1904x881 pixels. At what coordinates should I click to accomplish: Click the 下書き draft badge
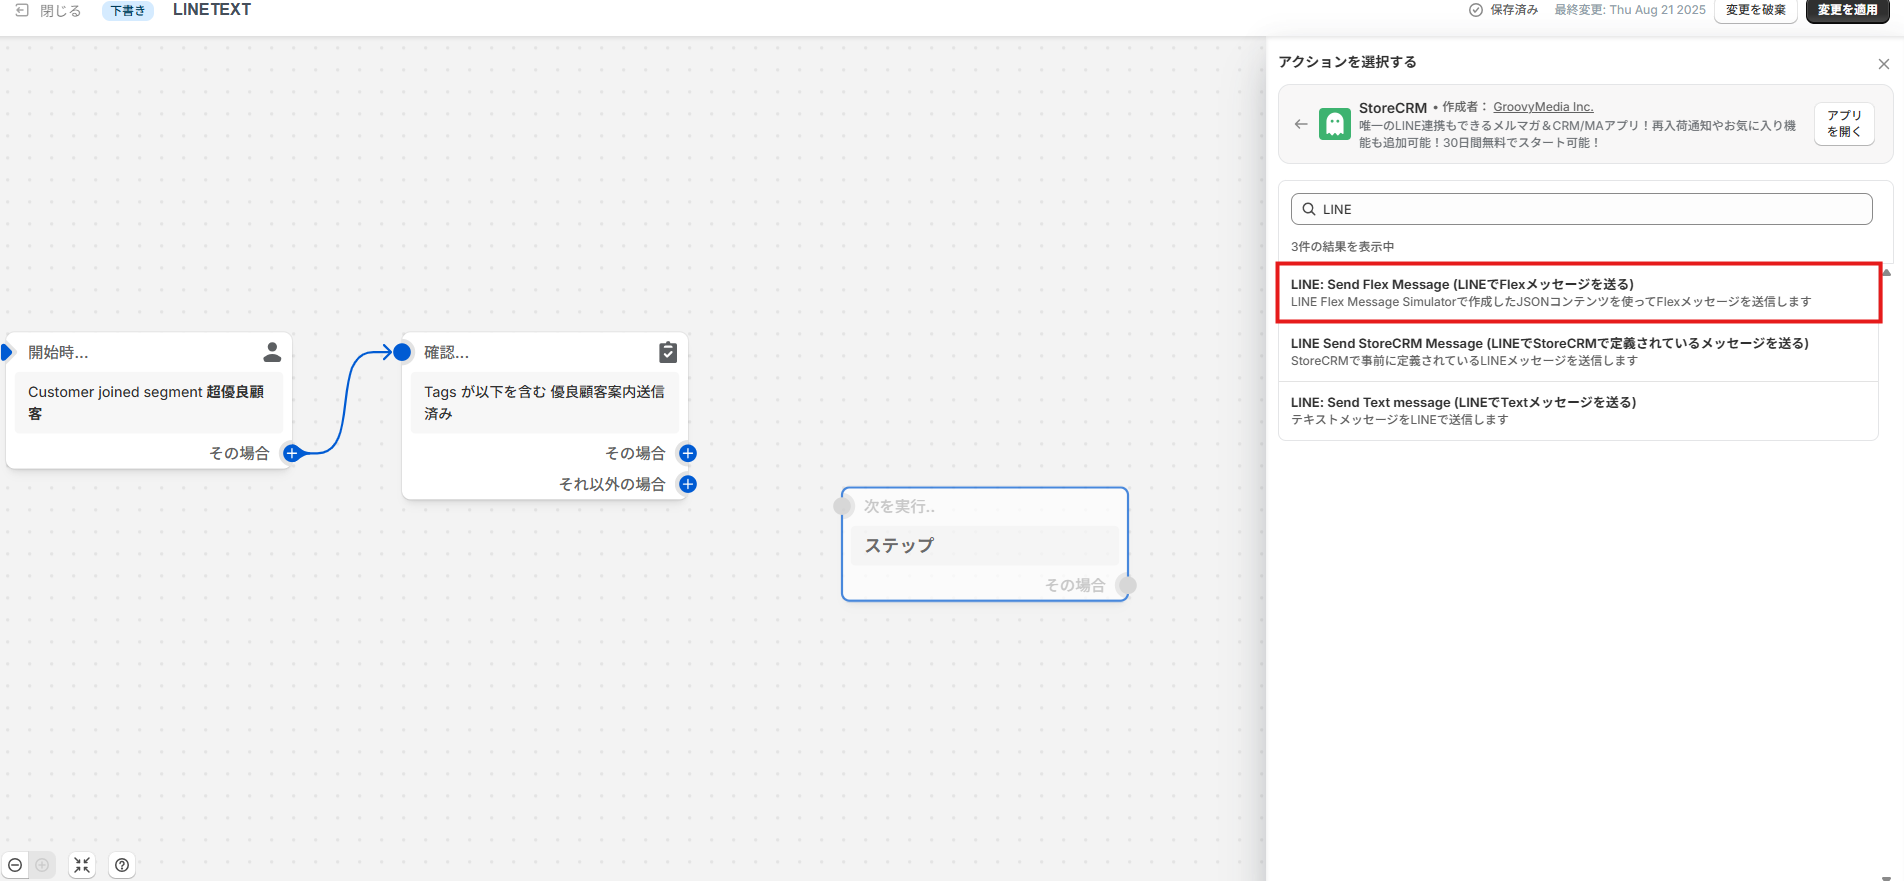tap(128, 11)
